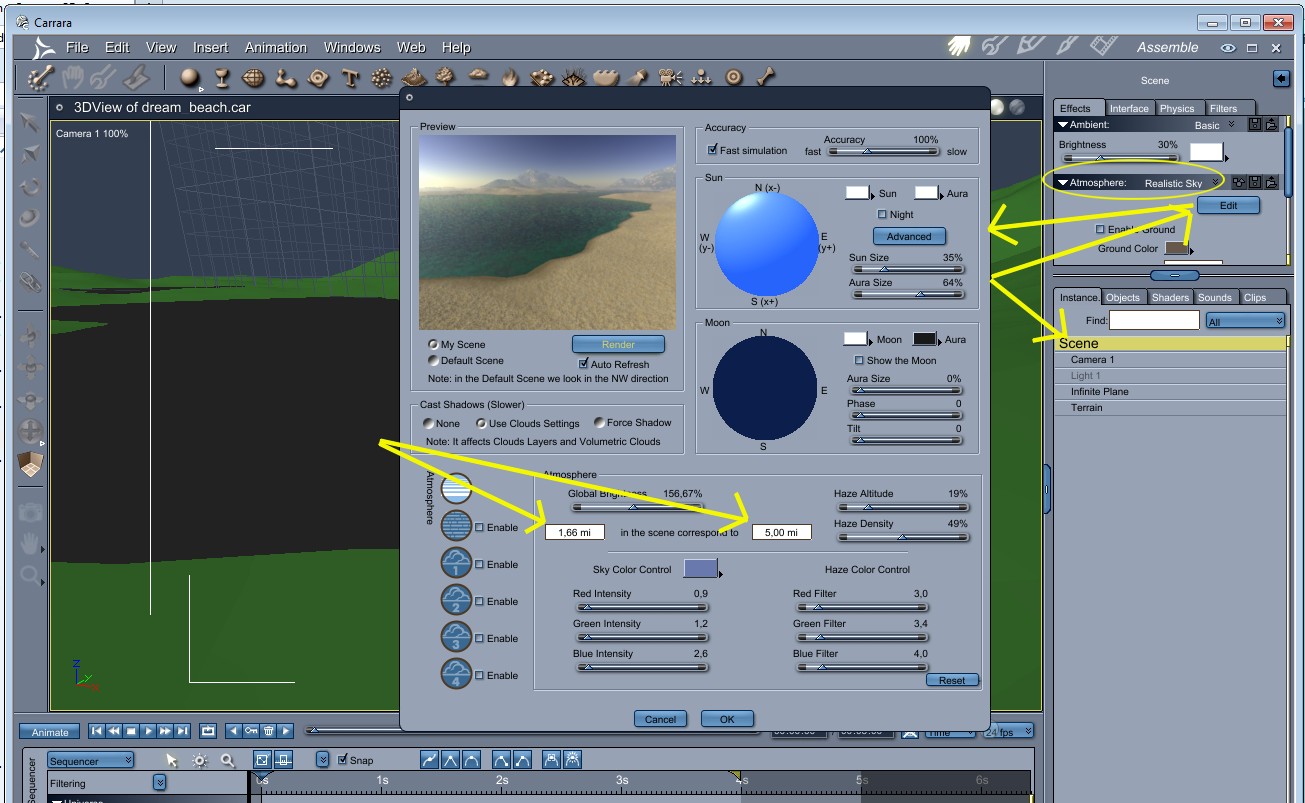1305x803 pixels.
Task: Select the My Scene radio button
Action: pos(433,344)
